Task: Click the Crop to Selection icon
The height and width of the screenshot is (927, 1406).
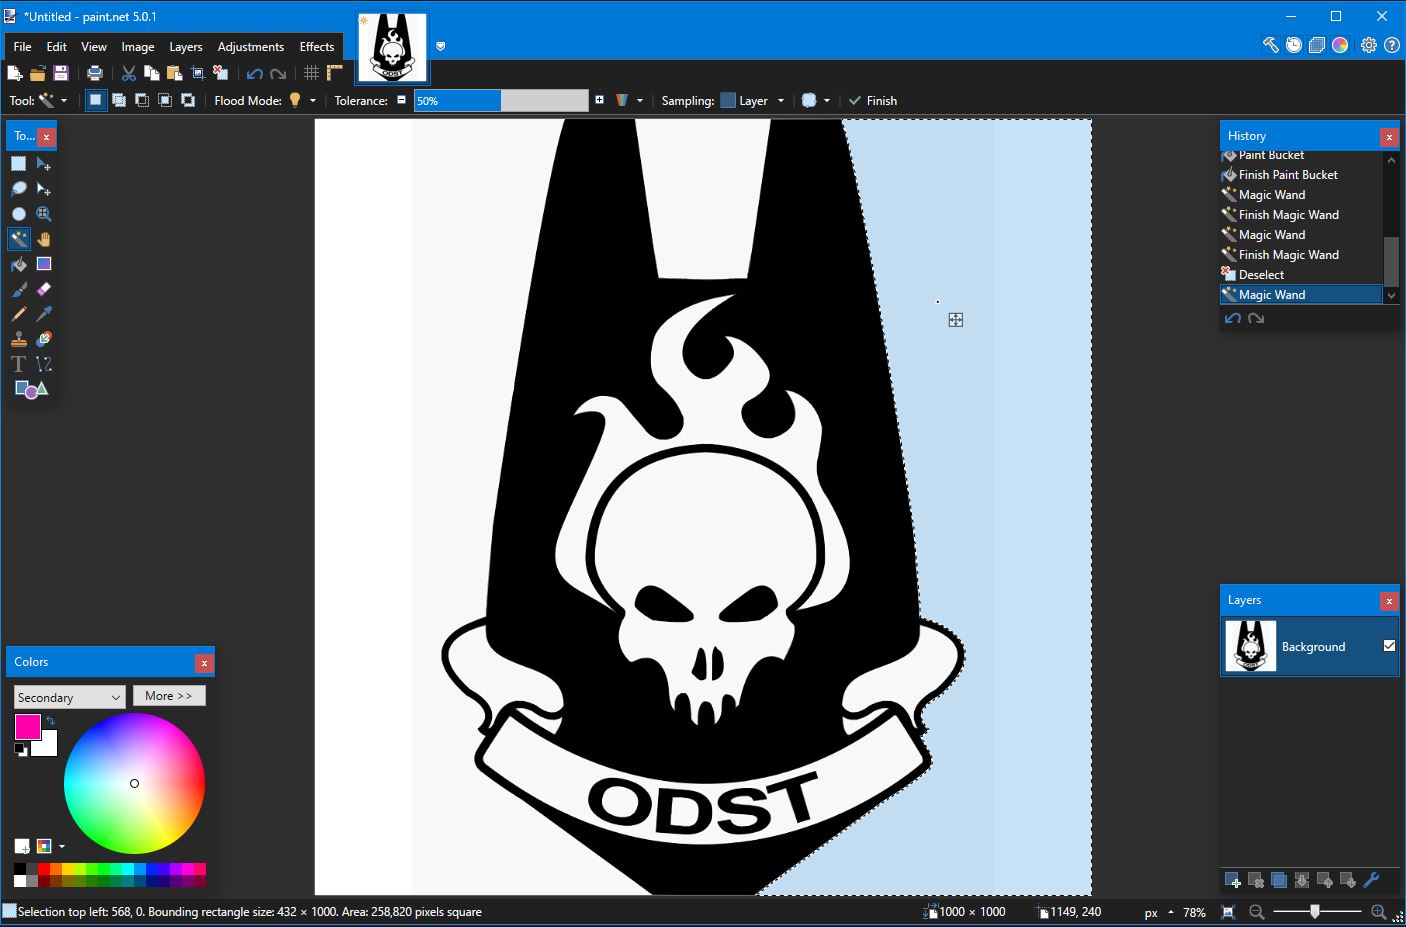Action: pyautogui.click(x=198, y=73)
